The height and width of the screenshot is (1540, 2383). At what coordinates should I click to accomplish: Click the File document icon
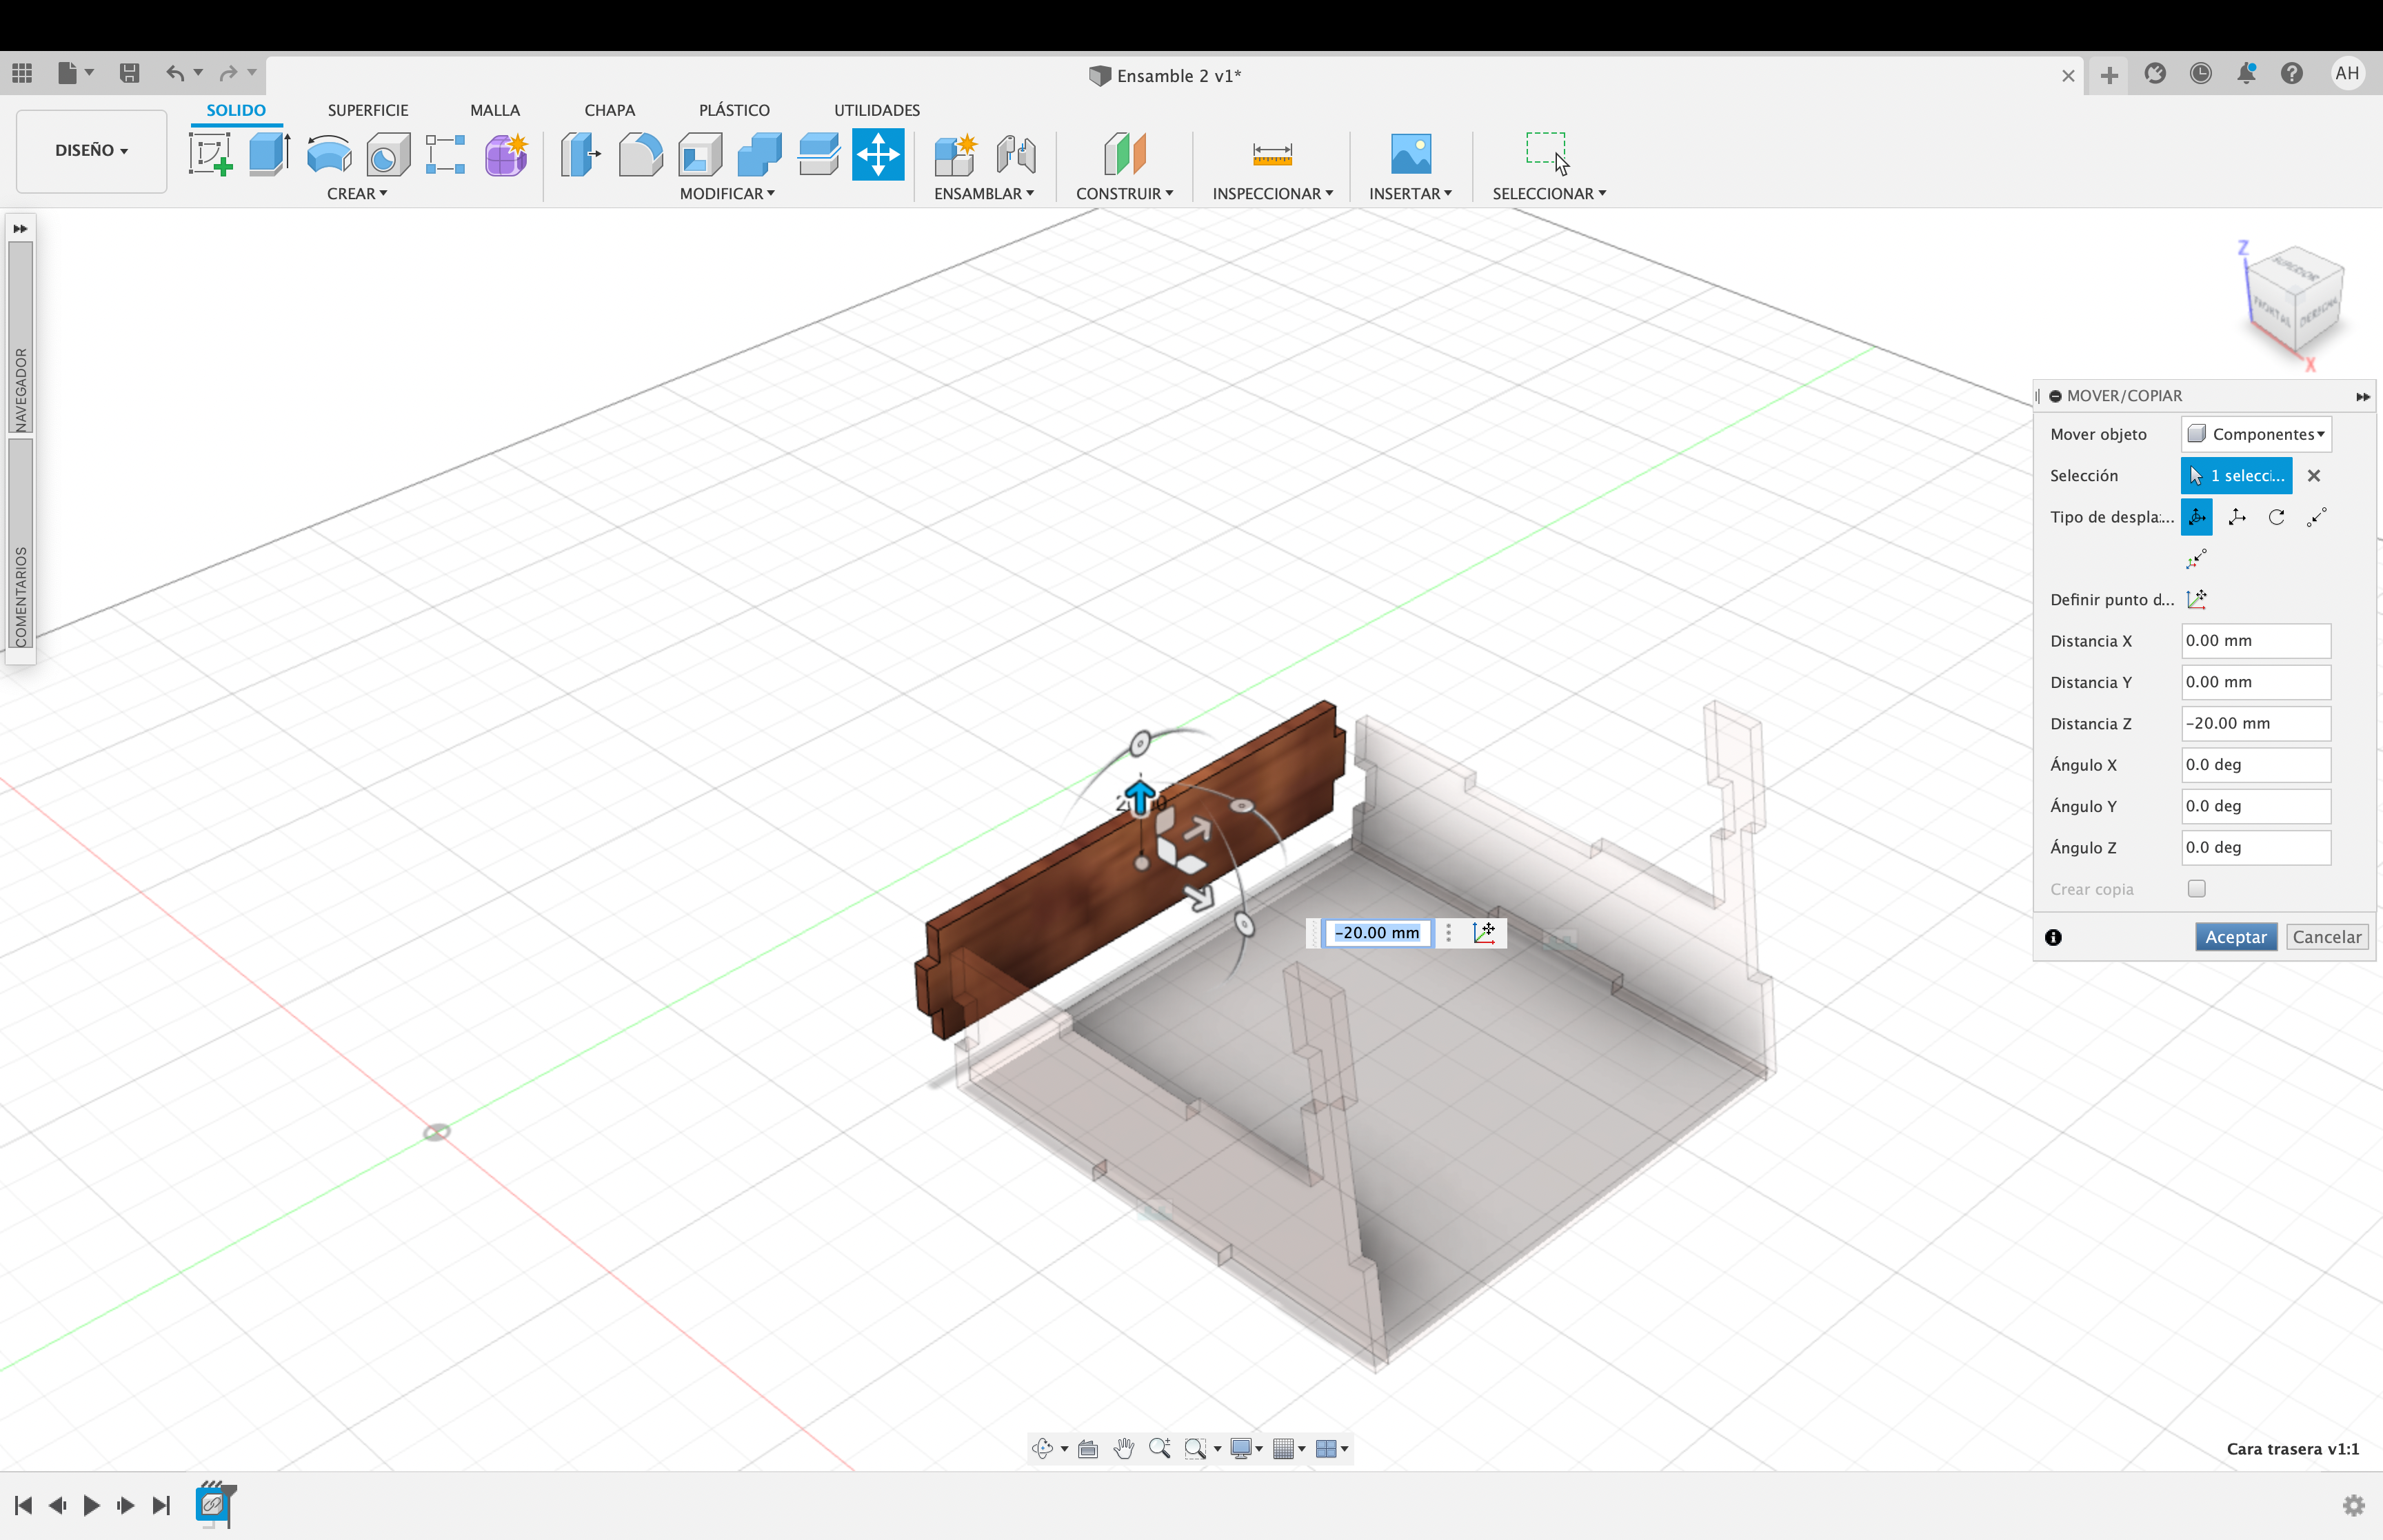click(x=67, y=73)
